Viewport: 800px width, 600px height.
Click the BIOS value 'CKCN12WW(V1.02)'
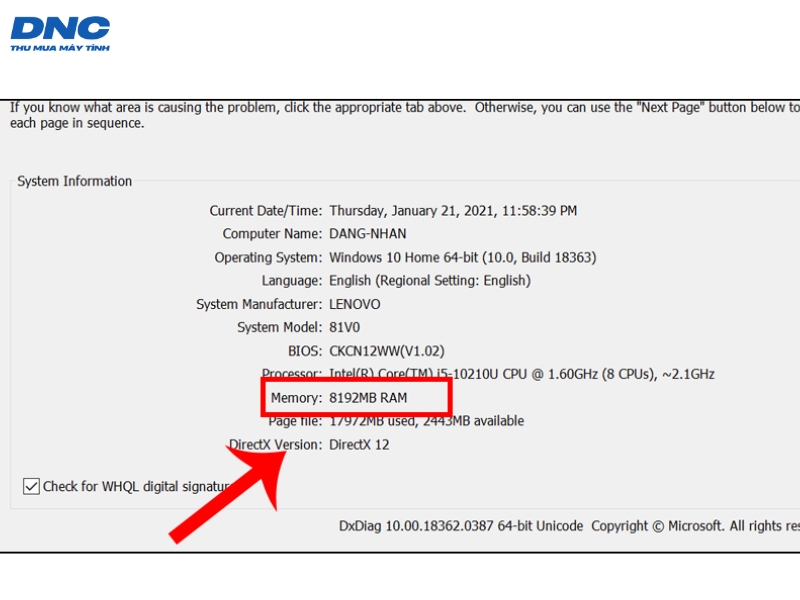tap(387, 351)
